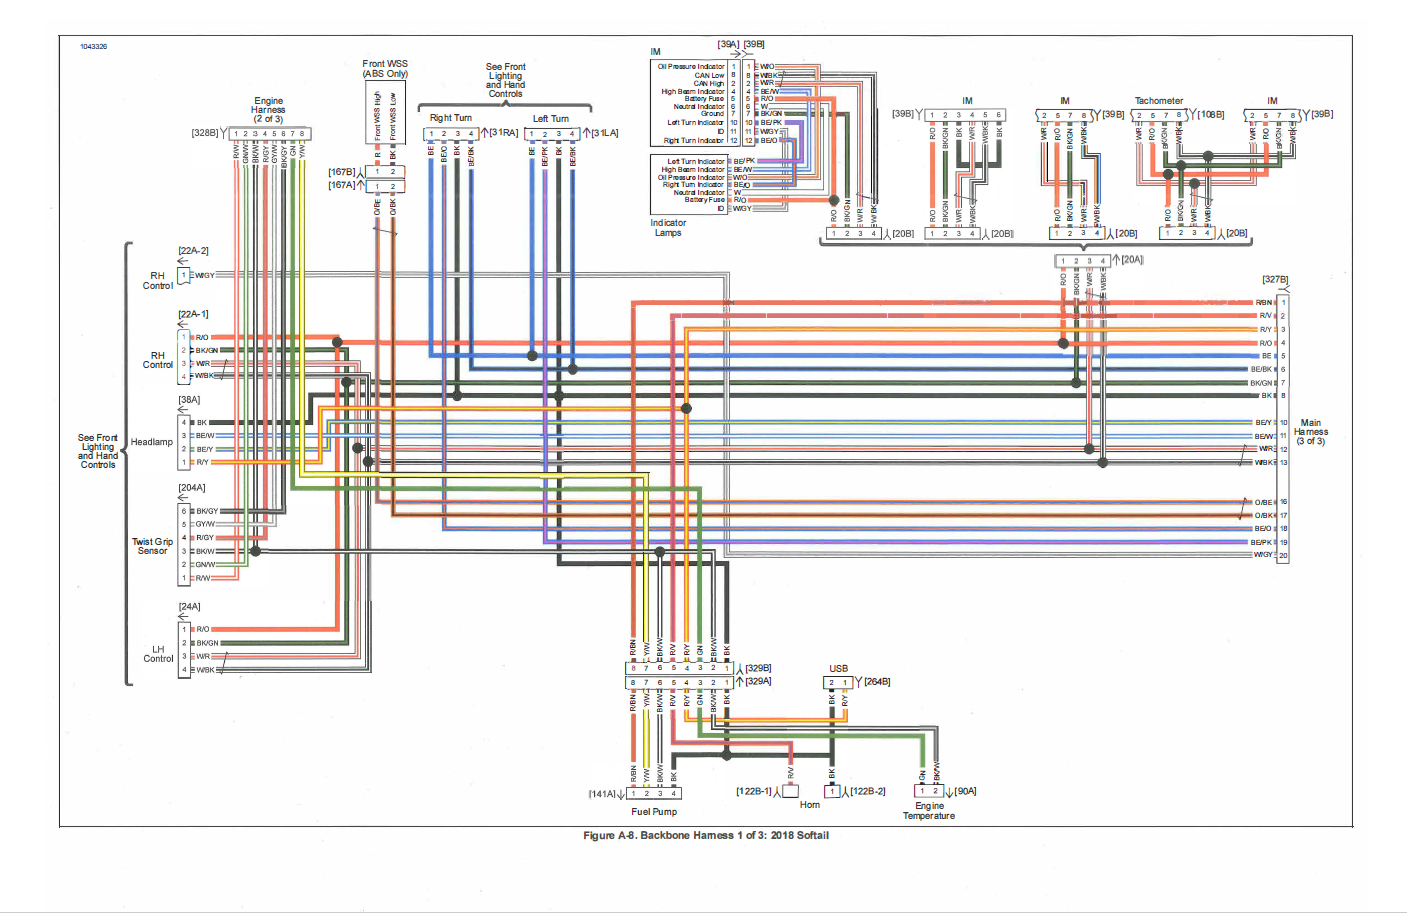Click connector reference [141A] by Fuel Pump
This screenshot has width=1407, height=913.
point(602,794)
